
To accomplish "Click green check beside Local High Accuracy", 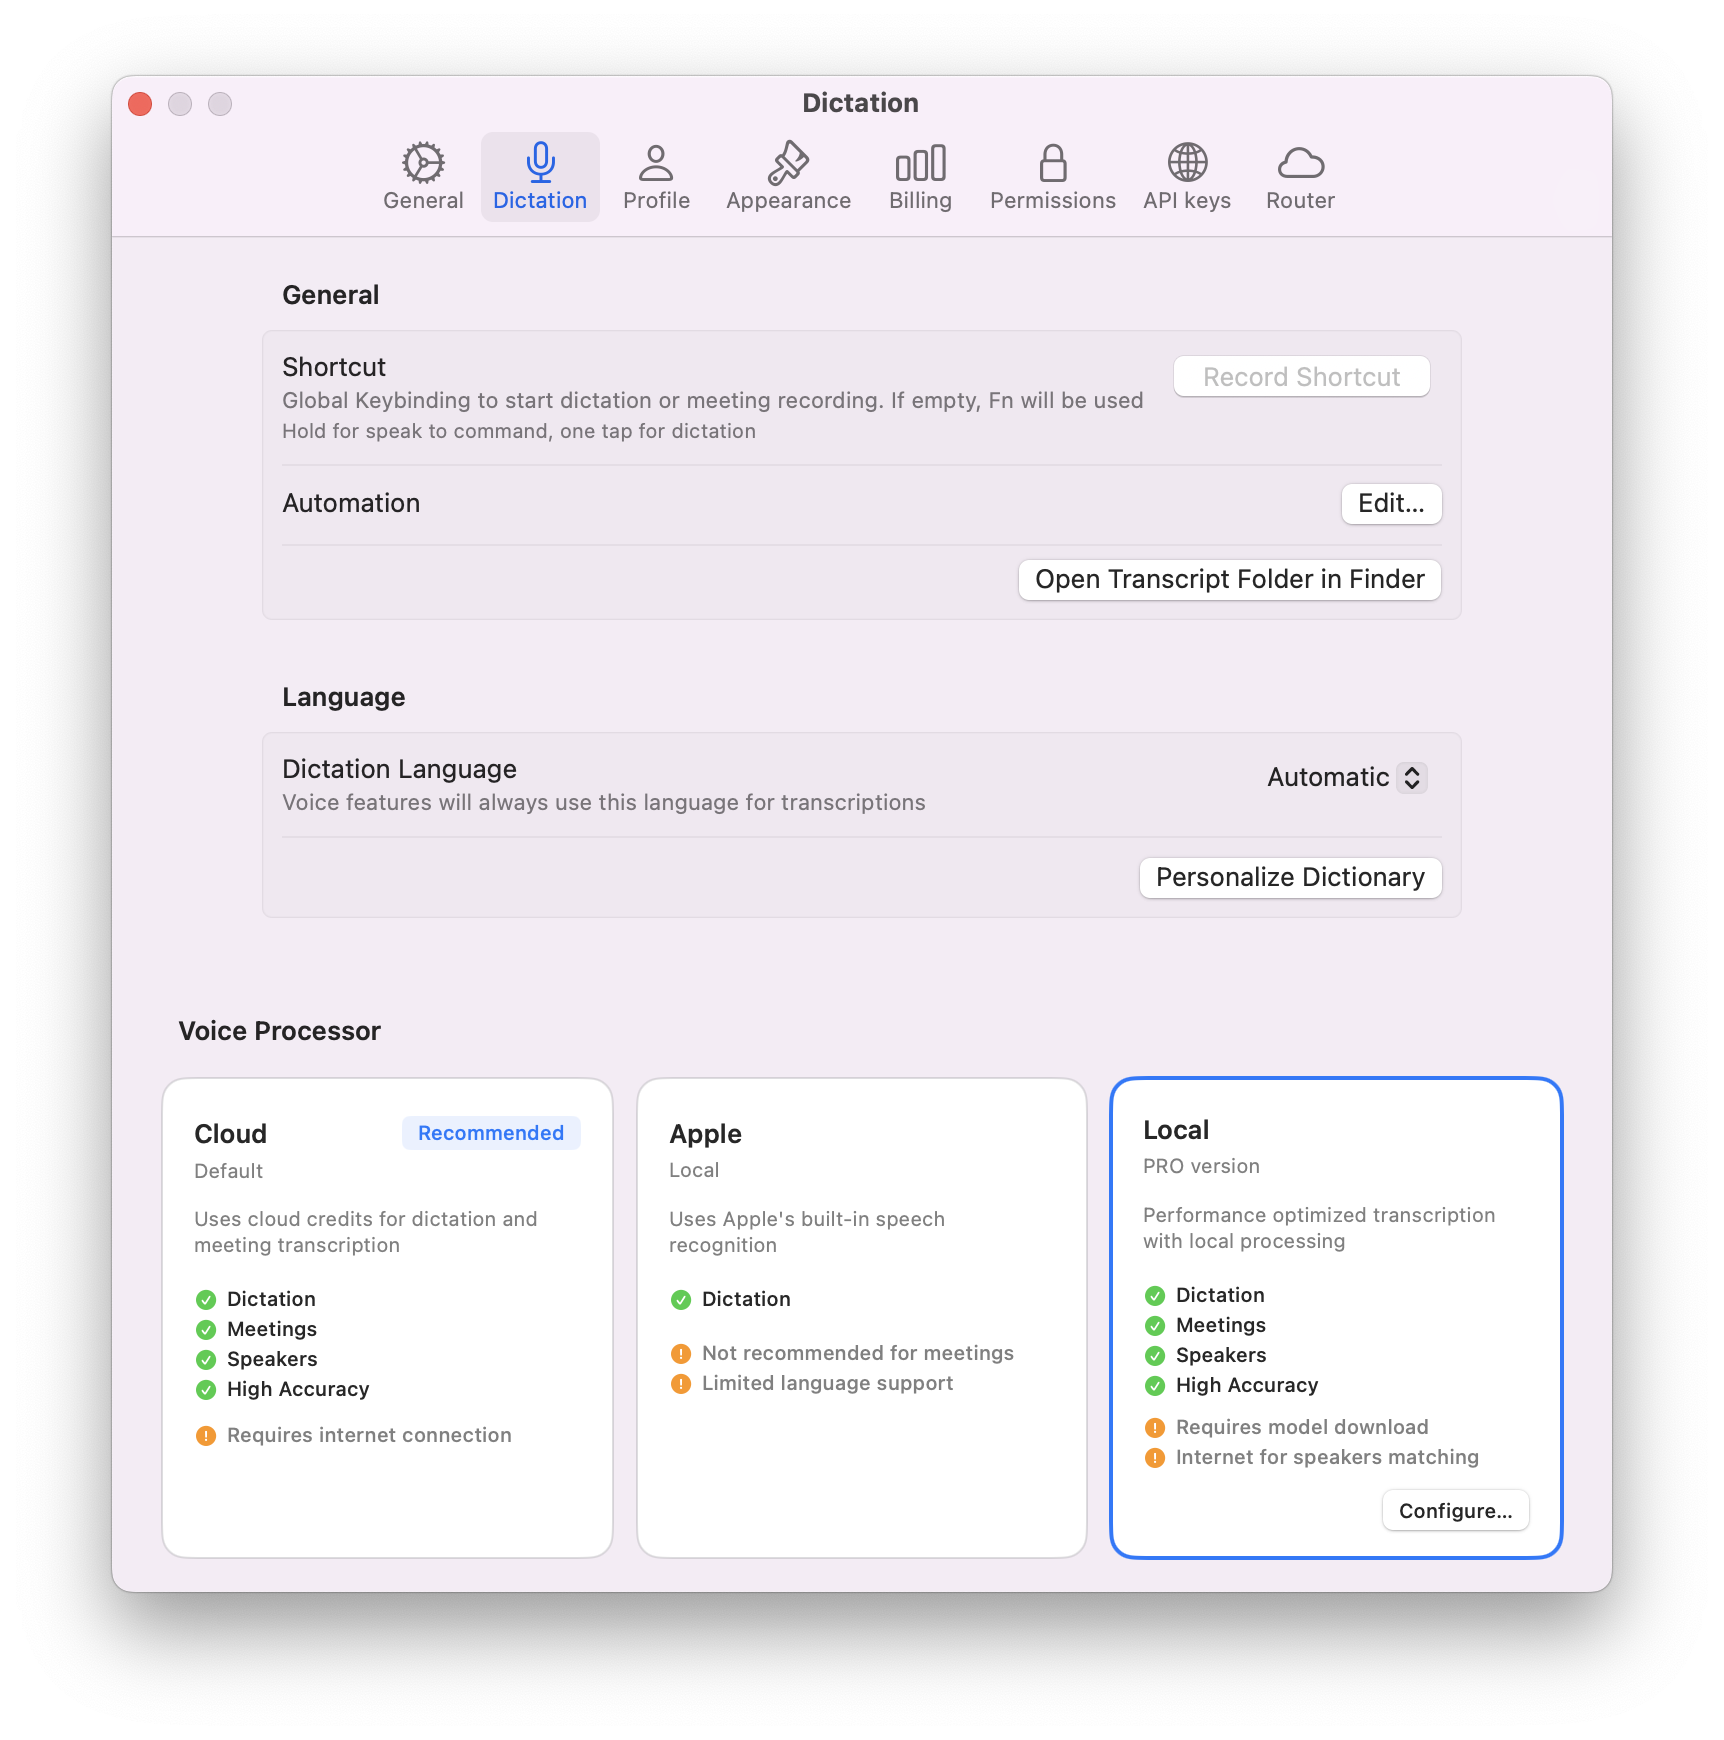I will click(1155, 1385).
